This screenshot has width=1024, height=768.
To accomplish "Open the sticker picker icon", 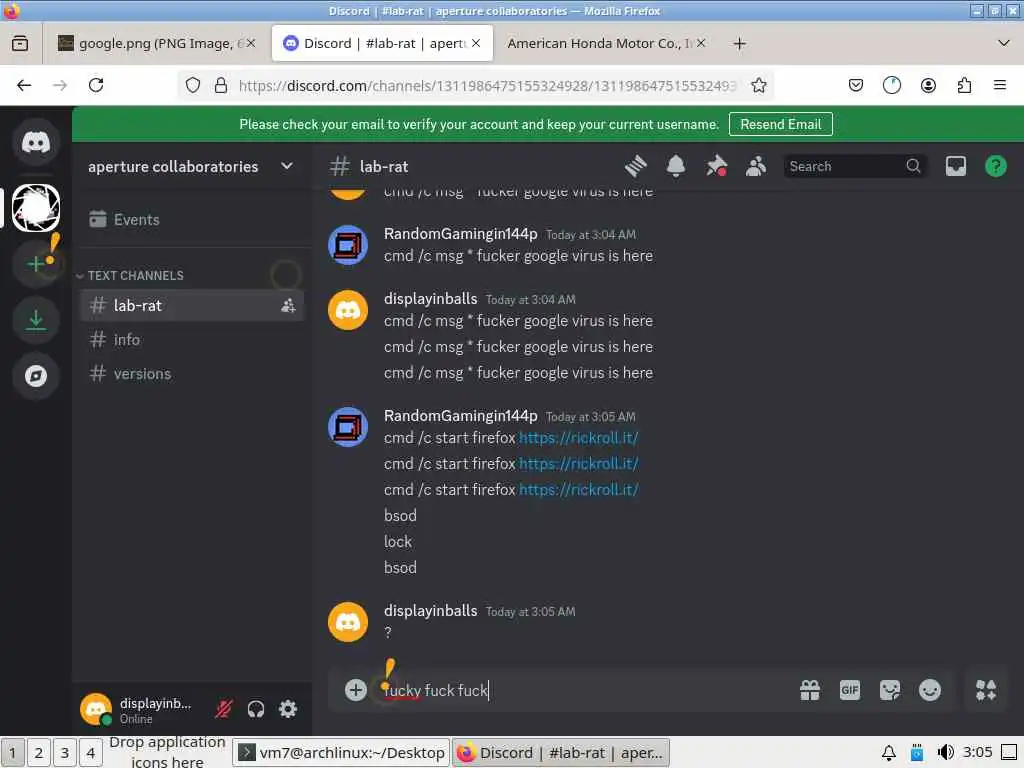I will pyautogui.click(x=889, y=690).
